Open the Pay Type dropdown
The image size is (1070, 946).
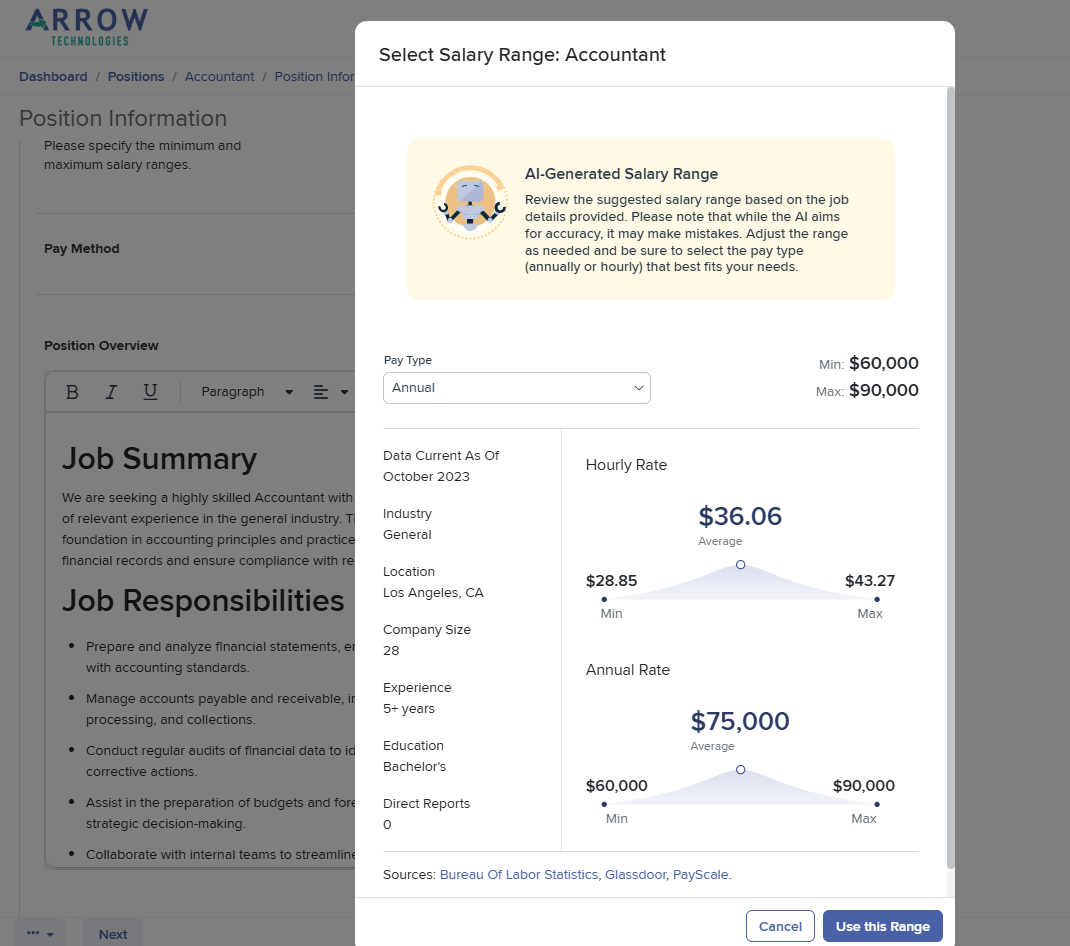tap(516, 387)
